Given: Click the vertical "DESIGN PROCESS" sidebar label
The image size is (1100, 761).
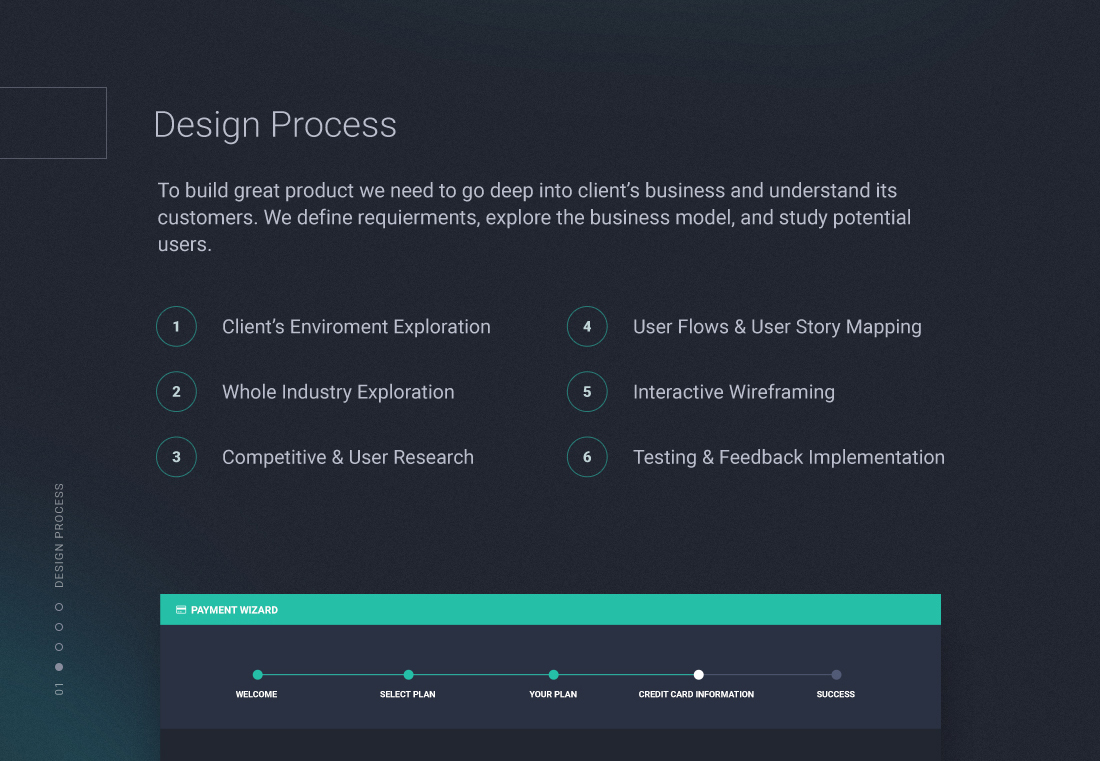Looking at the screenshot, I should 59,535.
